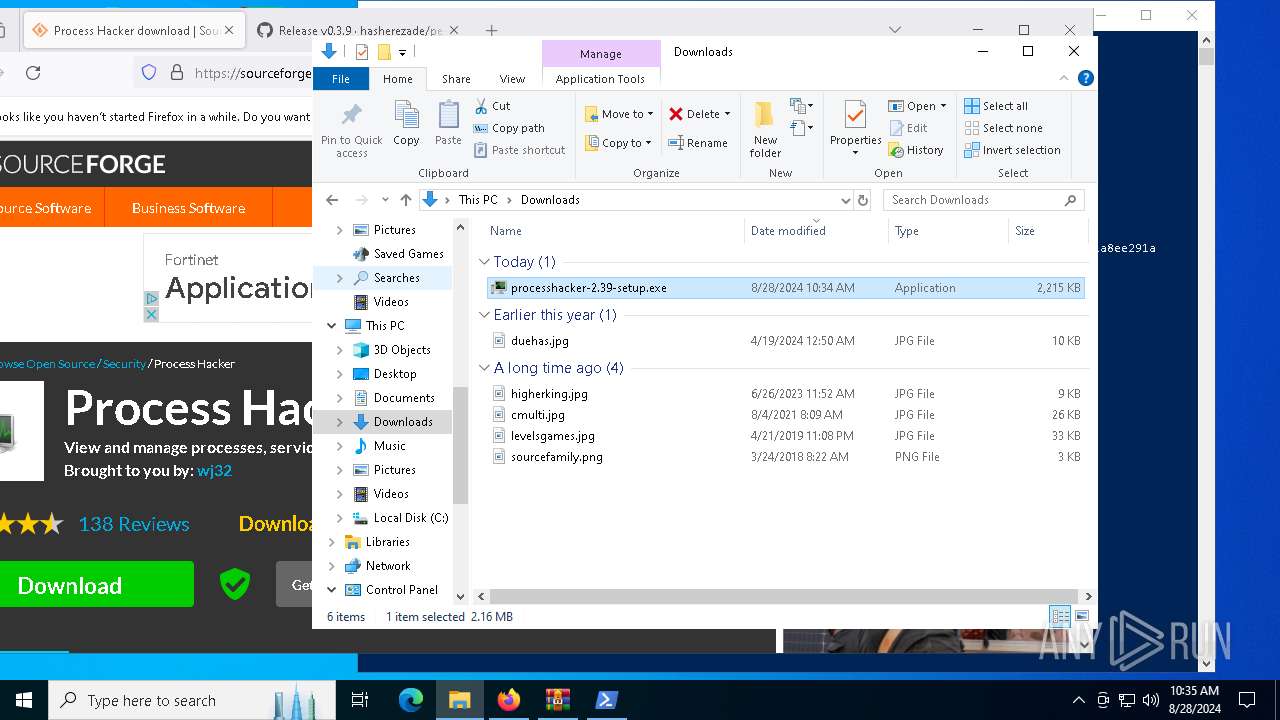Click Select all in ribbon

point(996,106)
